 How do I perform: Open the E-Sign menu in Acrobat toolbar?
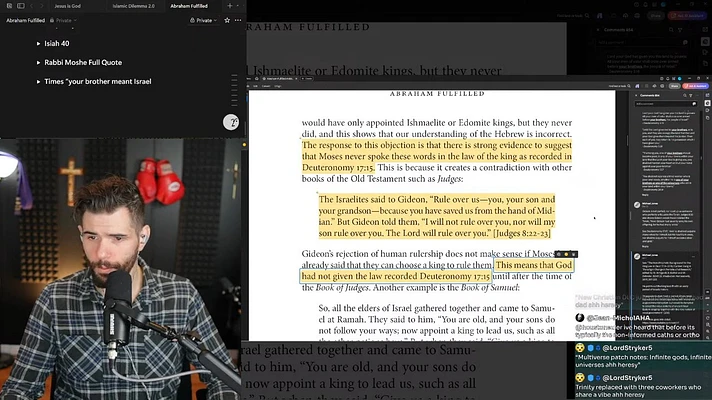pos(278,86)
